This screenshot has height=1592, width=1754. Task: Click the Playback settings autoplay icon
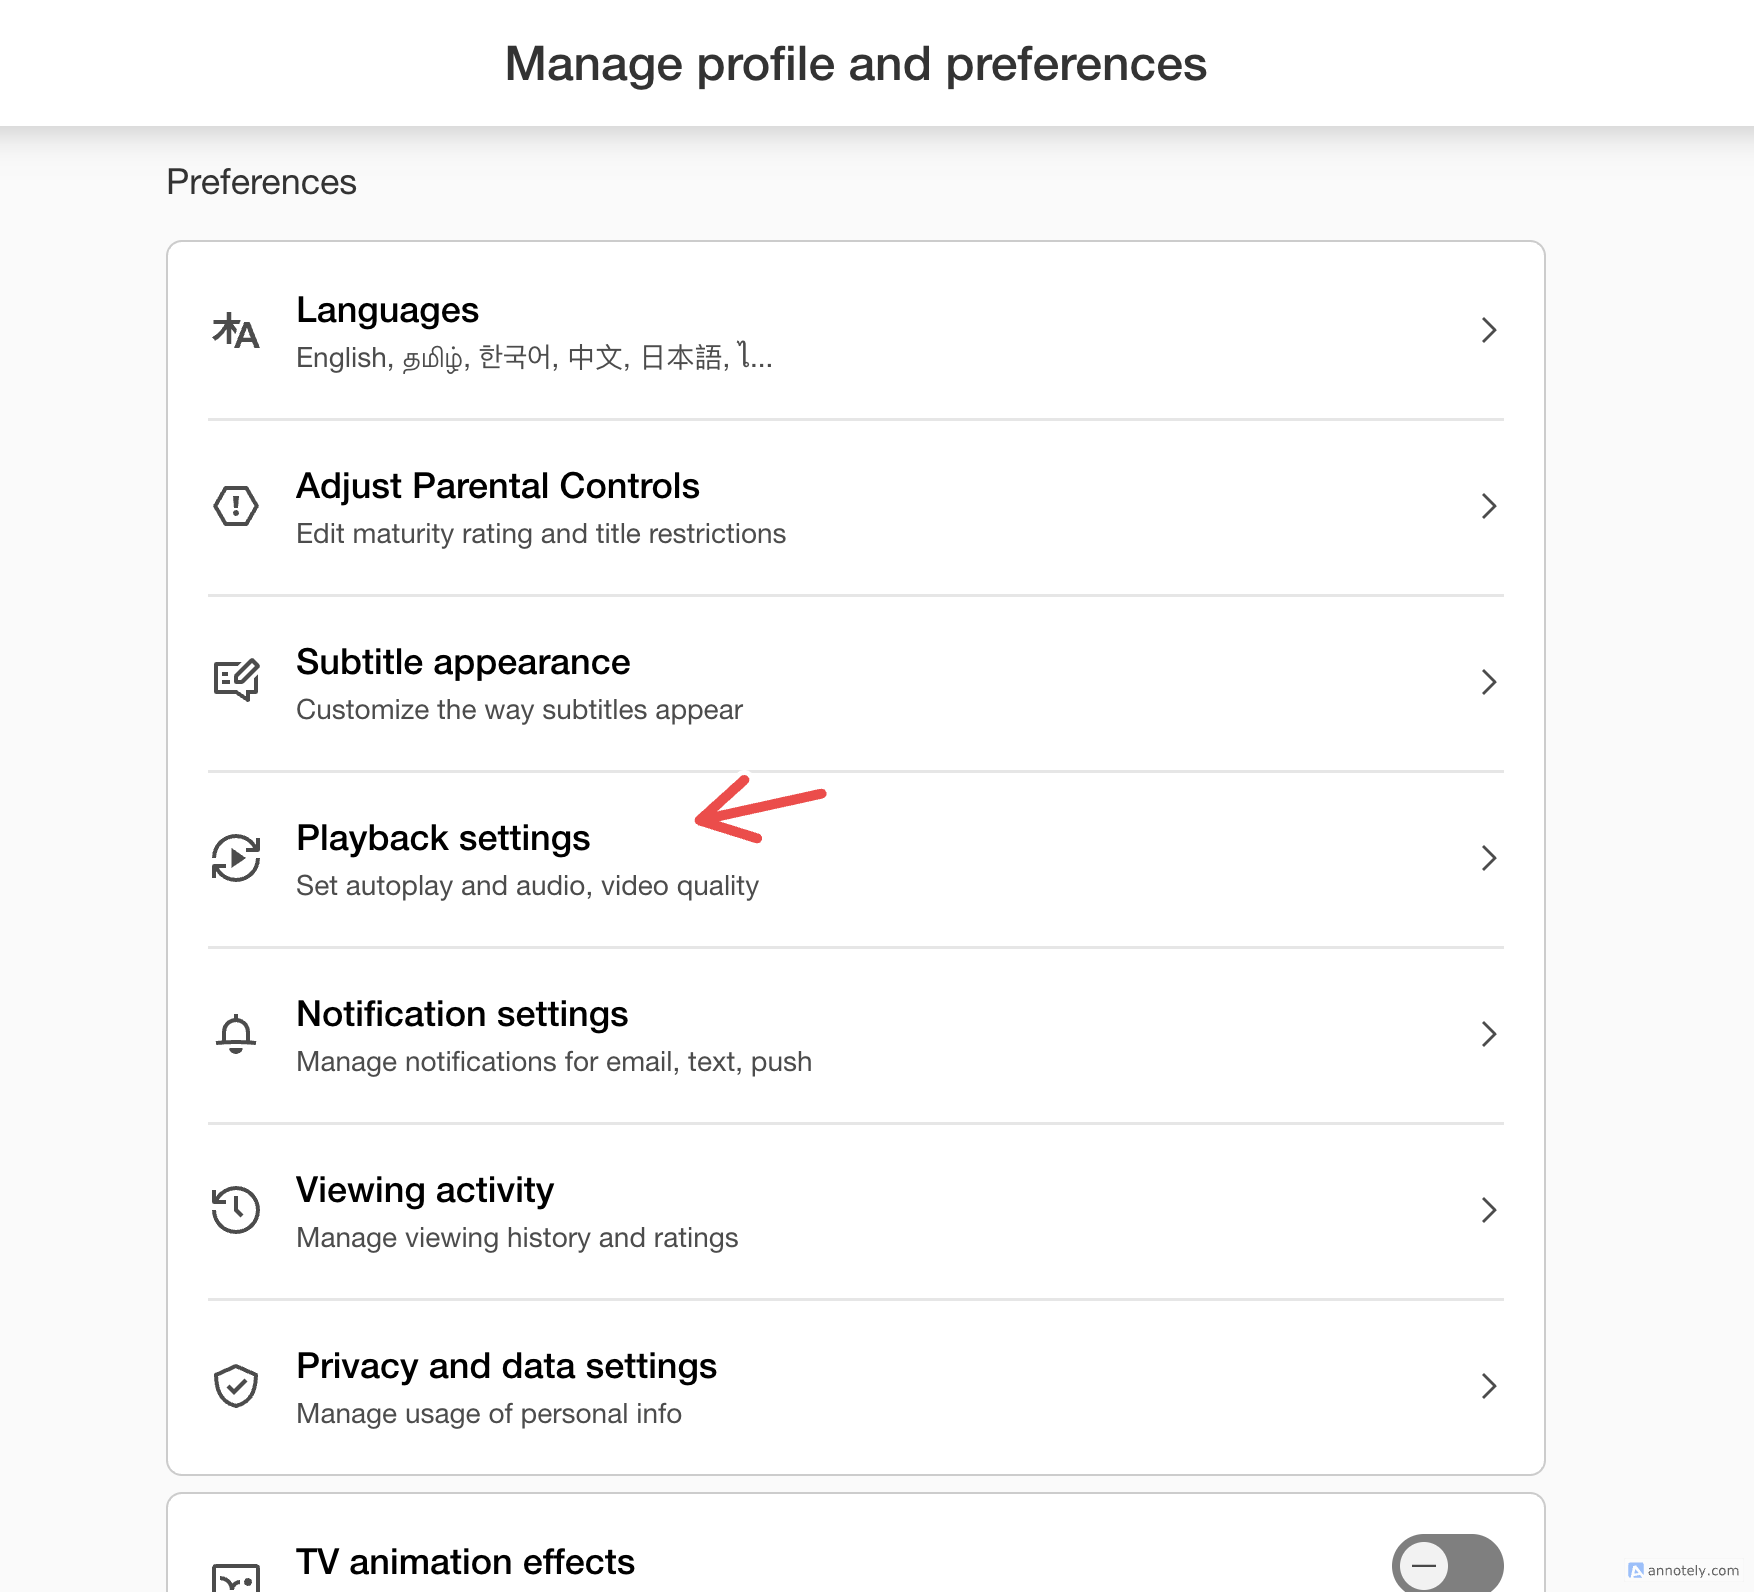click(x=236, y=858)
